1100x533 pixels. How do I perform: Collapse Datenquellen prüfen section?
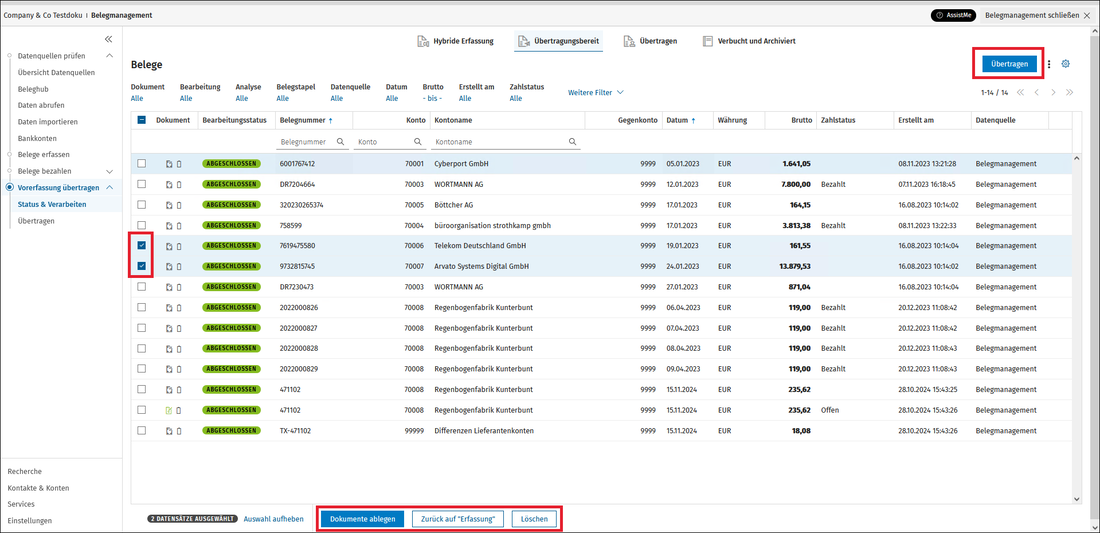(109, 55)
